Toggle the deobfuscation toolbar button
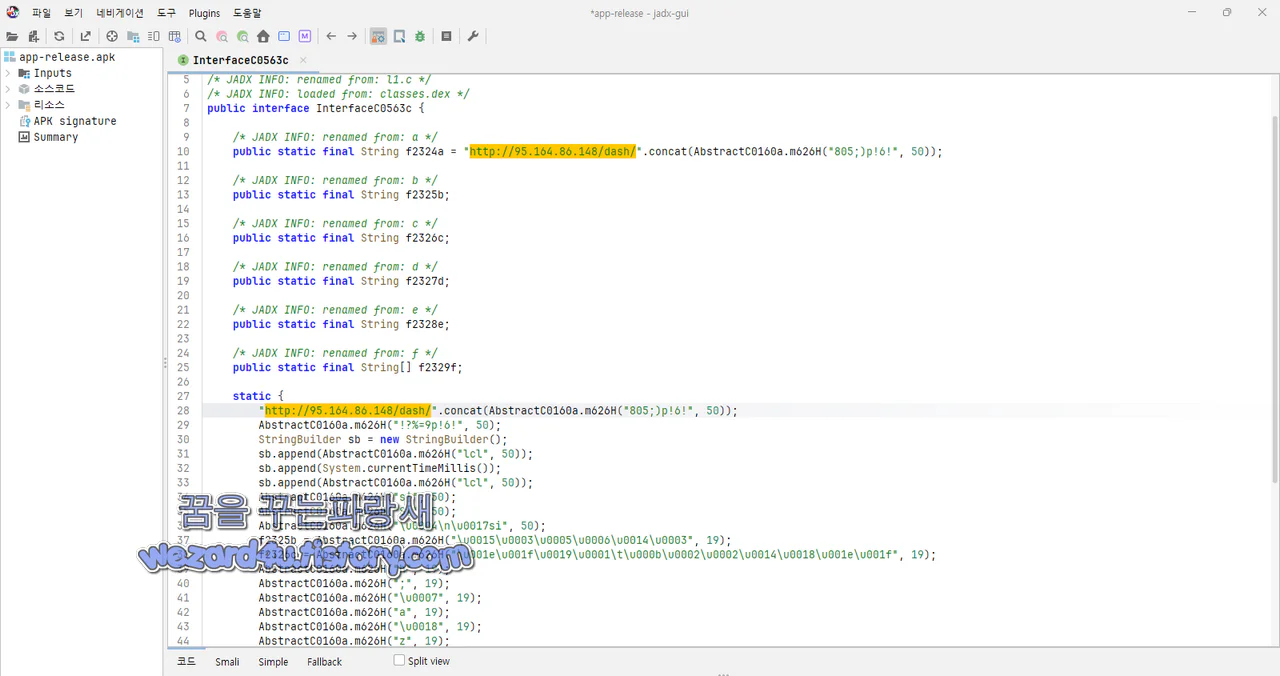1280x676 pixels. [378, 36]
